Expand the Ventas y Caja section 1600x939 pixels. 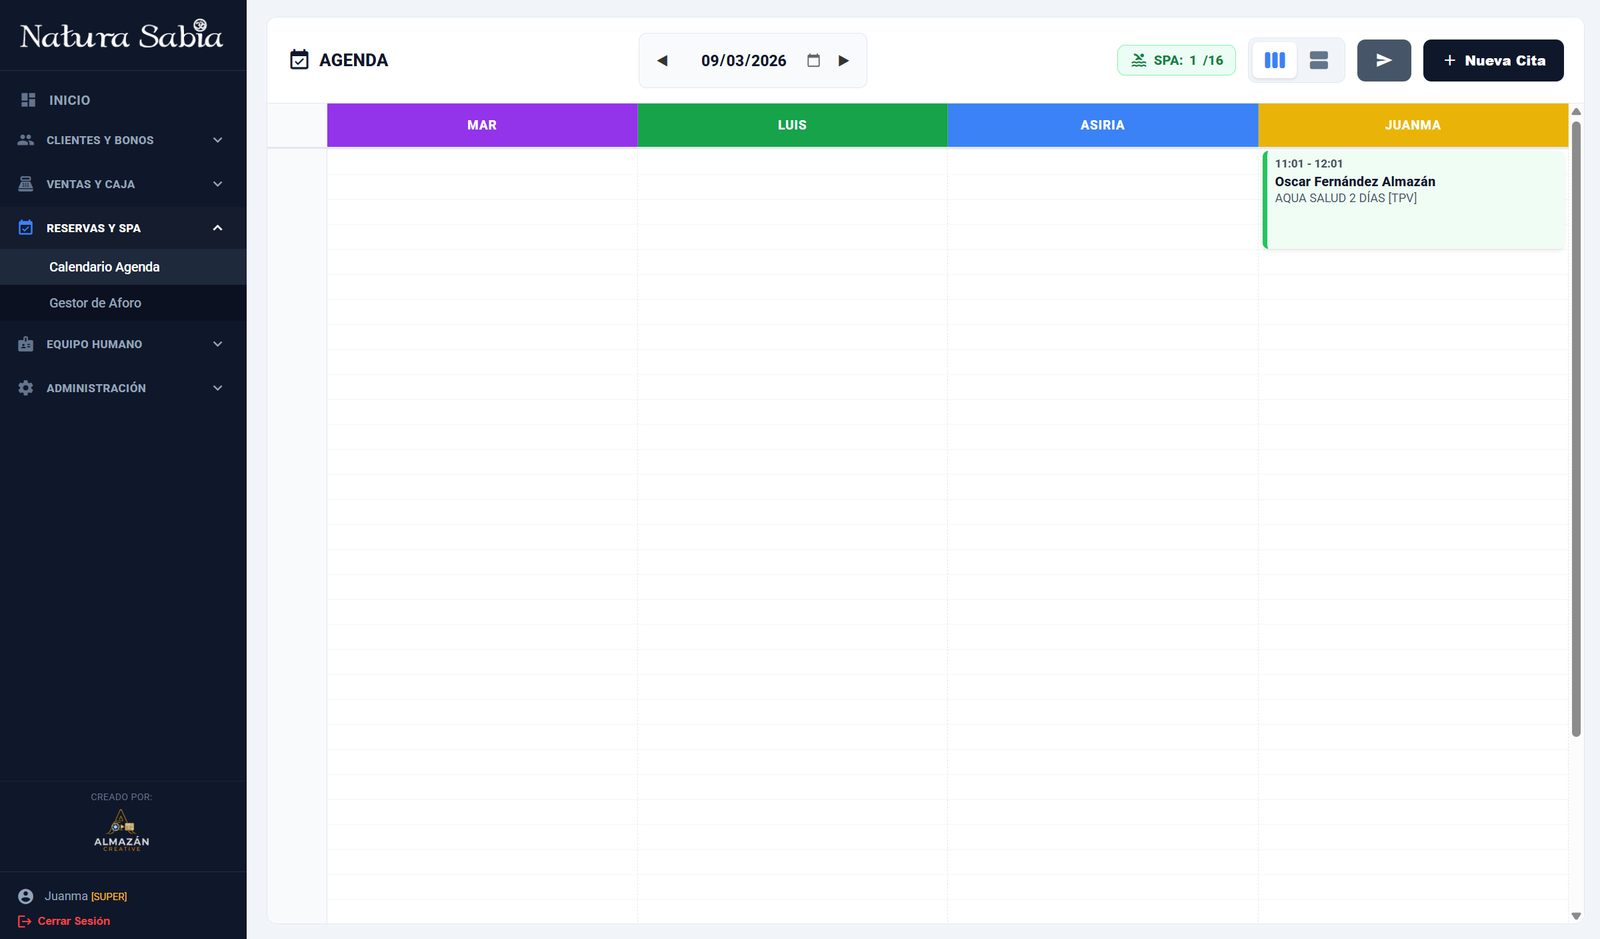coord(122,184)
